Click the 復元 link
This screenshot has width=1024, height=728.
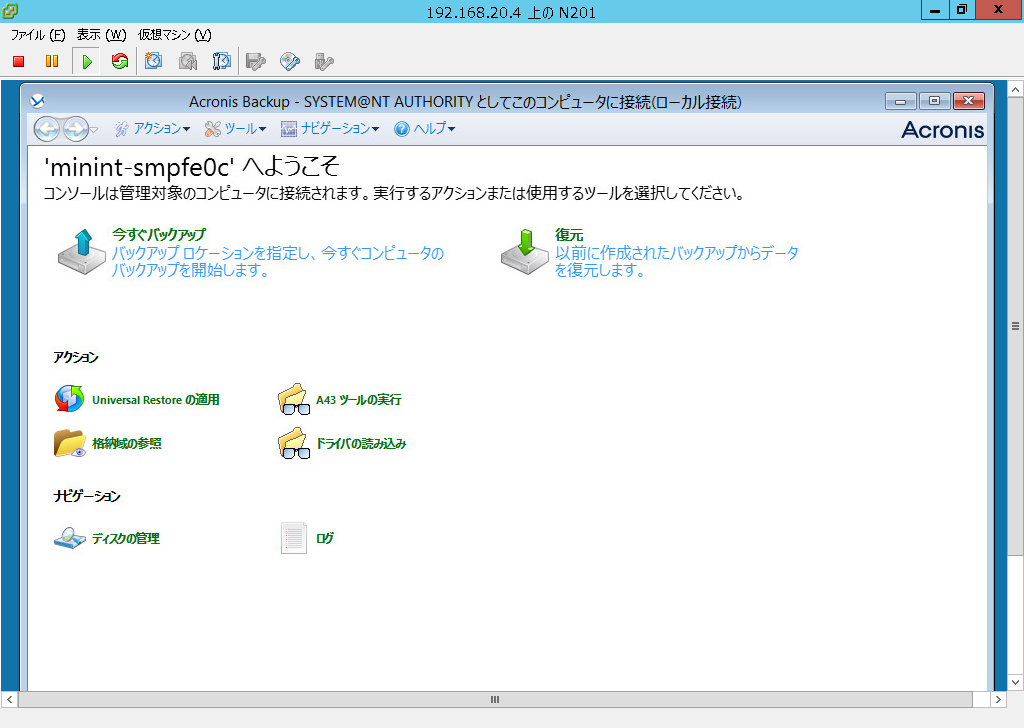(x=569, y=234)
